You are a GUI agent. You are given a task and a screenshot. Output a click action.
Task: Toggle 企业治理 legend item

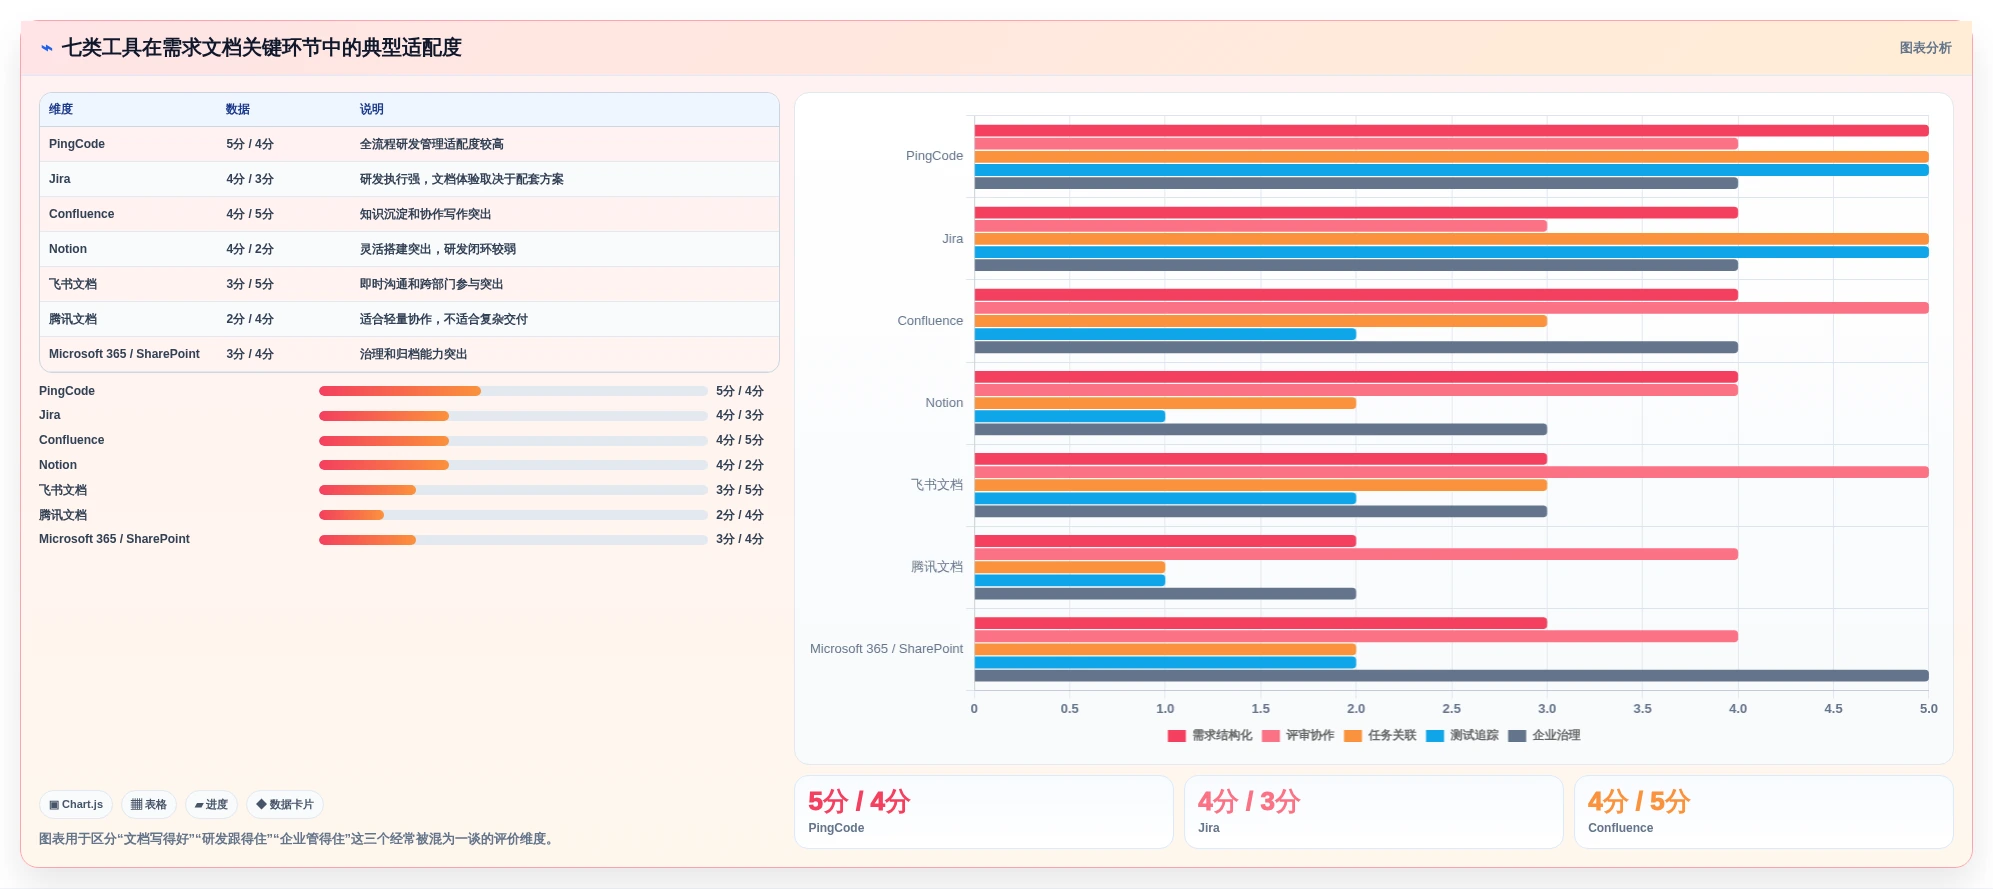[1544, 736]
